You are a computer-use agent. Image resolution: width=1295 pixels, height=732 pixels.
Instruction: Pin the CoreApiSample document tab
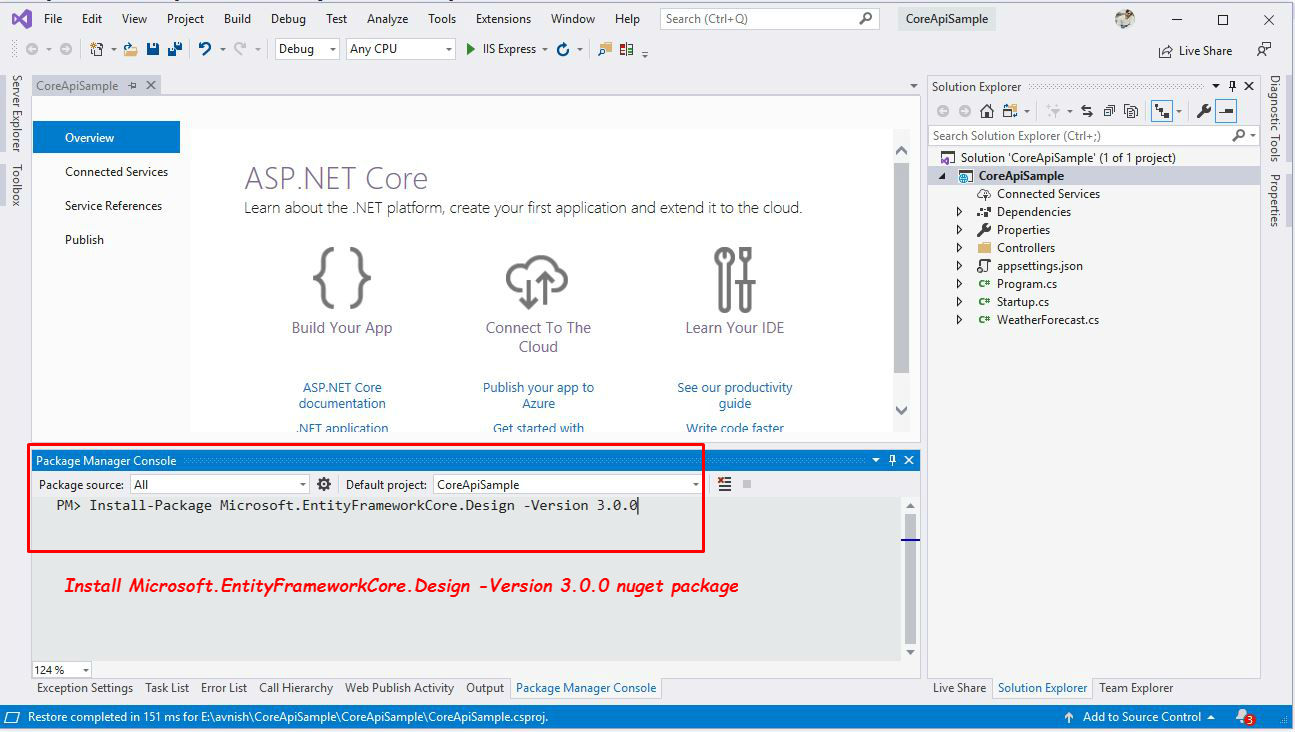(x=132, y=86)
